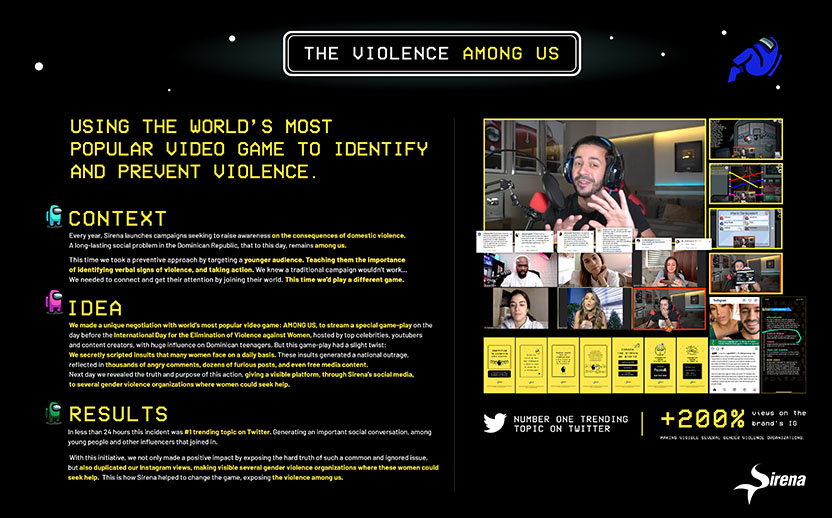Screen dimensions: 832x518
Task: Click the pink crewmate next to IDEA
Action: coord(54,301)
